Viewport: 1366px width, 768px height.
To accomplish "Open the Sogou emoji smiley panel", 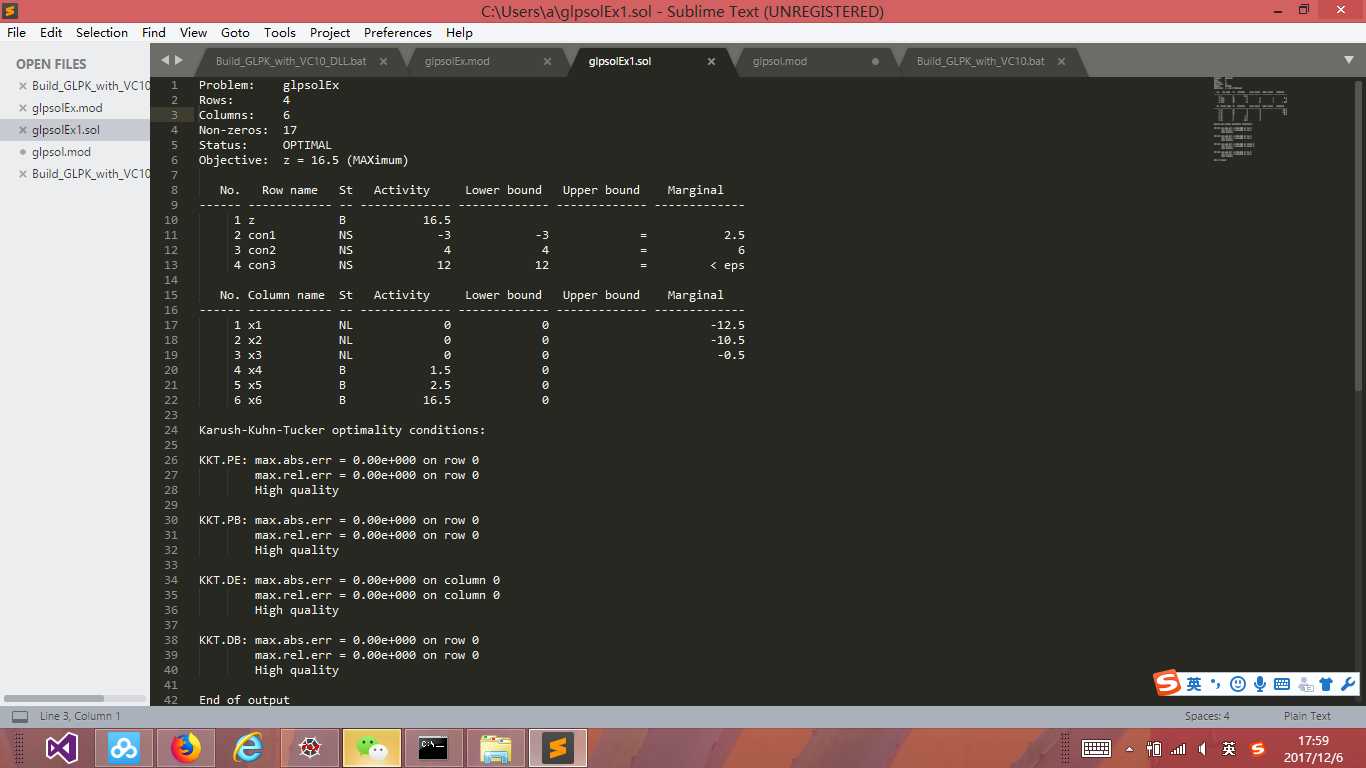I will click(1238, 685).
